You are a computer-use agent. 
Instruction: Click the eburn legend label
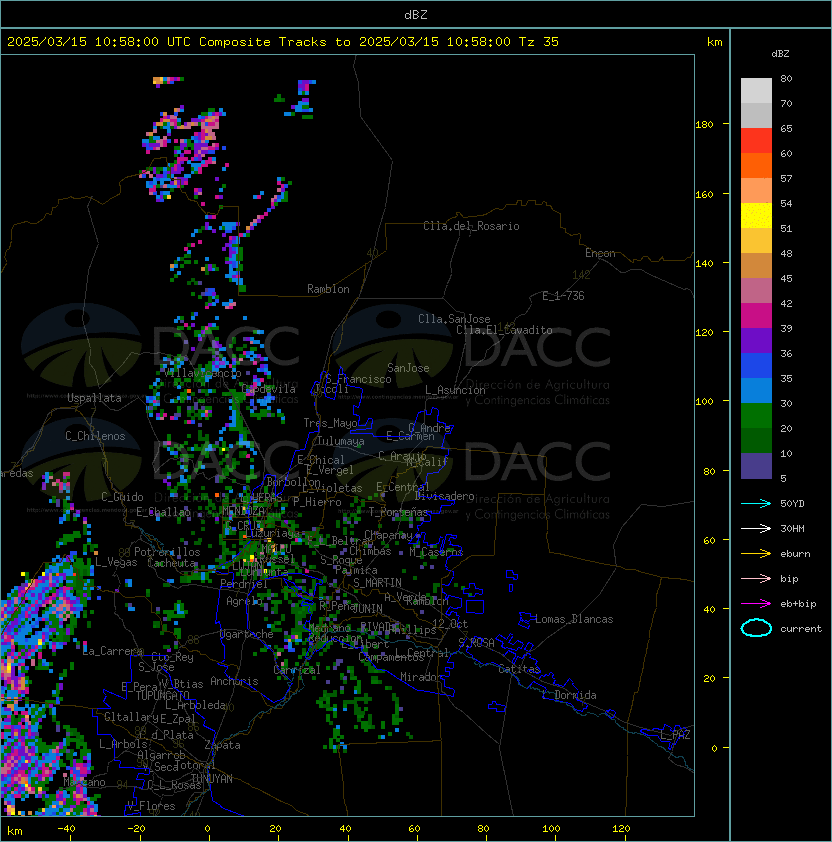(x=795, y=554)
